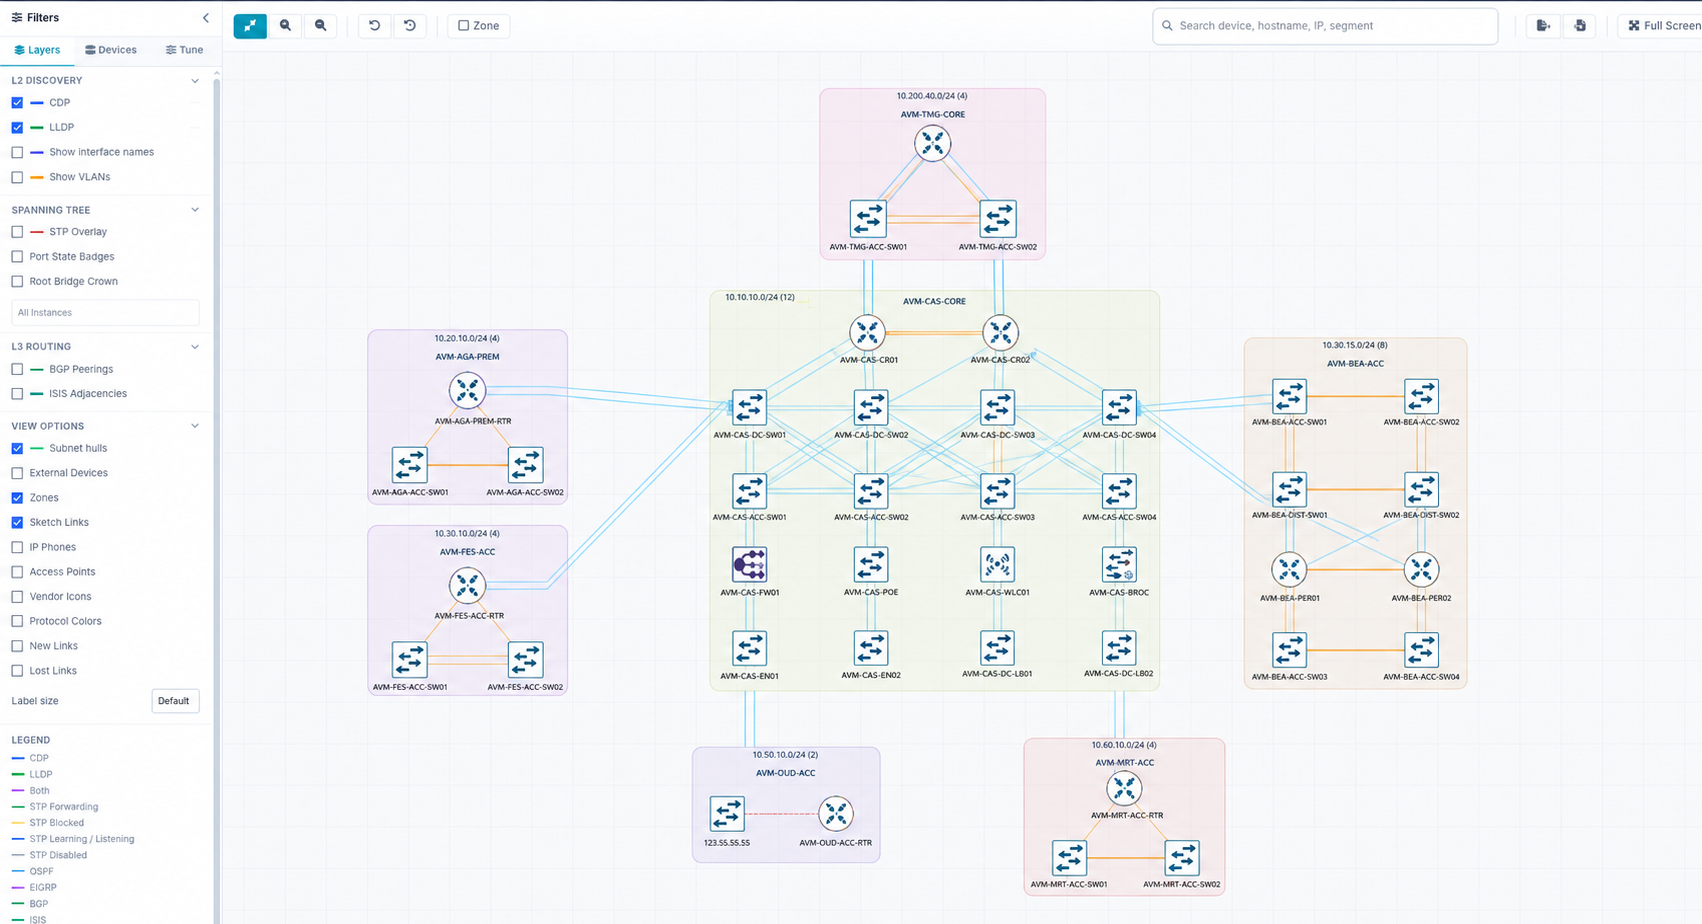Select the AVM-MRT-ACC-RTR router
Viewport: 1702px width, 924px height.
click(x=1124, y=789)
